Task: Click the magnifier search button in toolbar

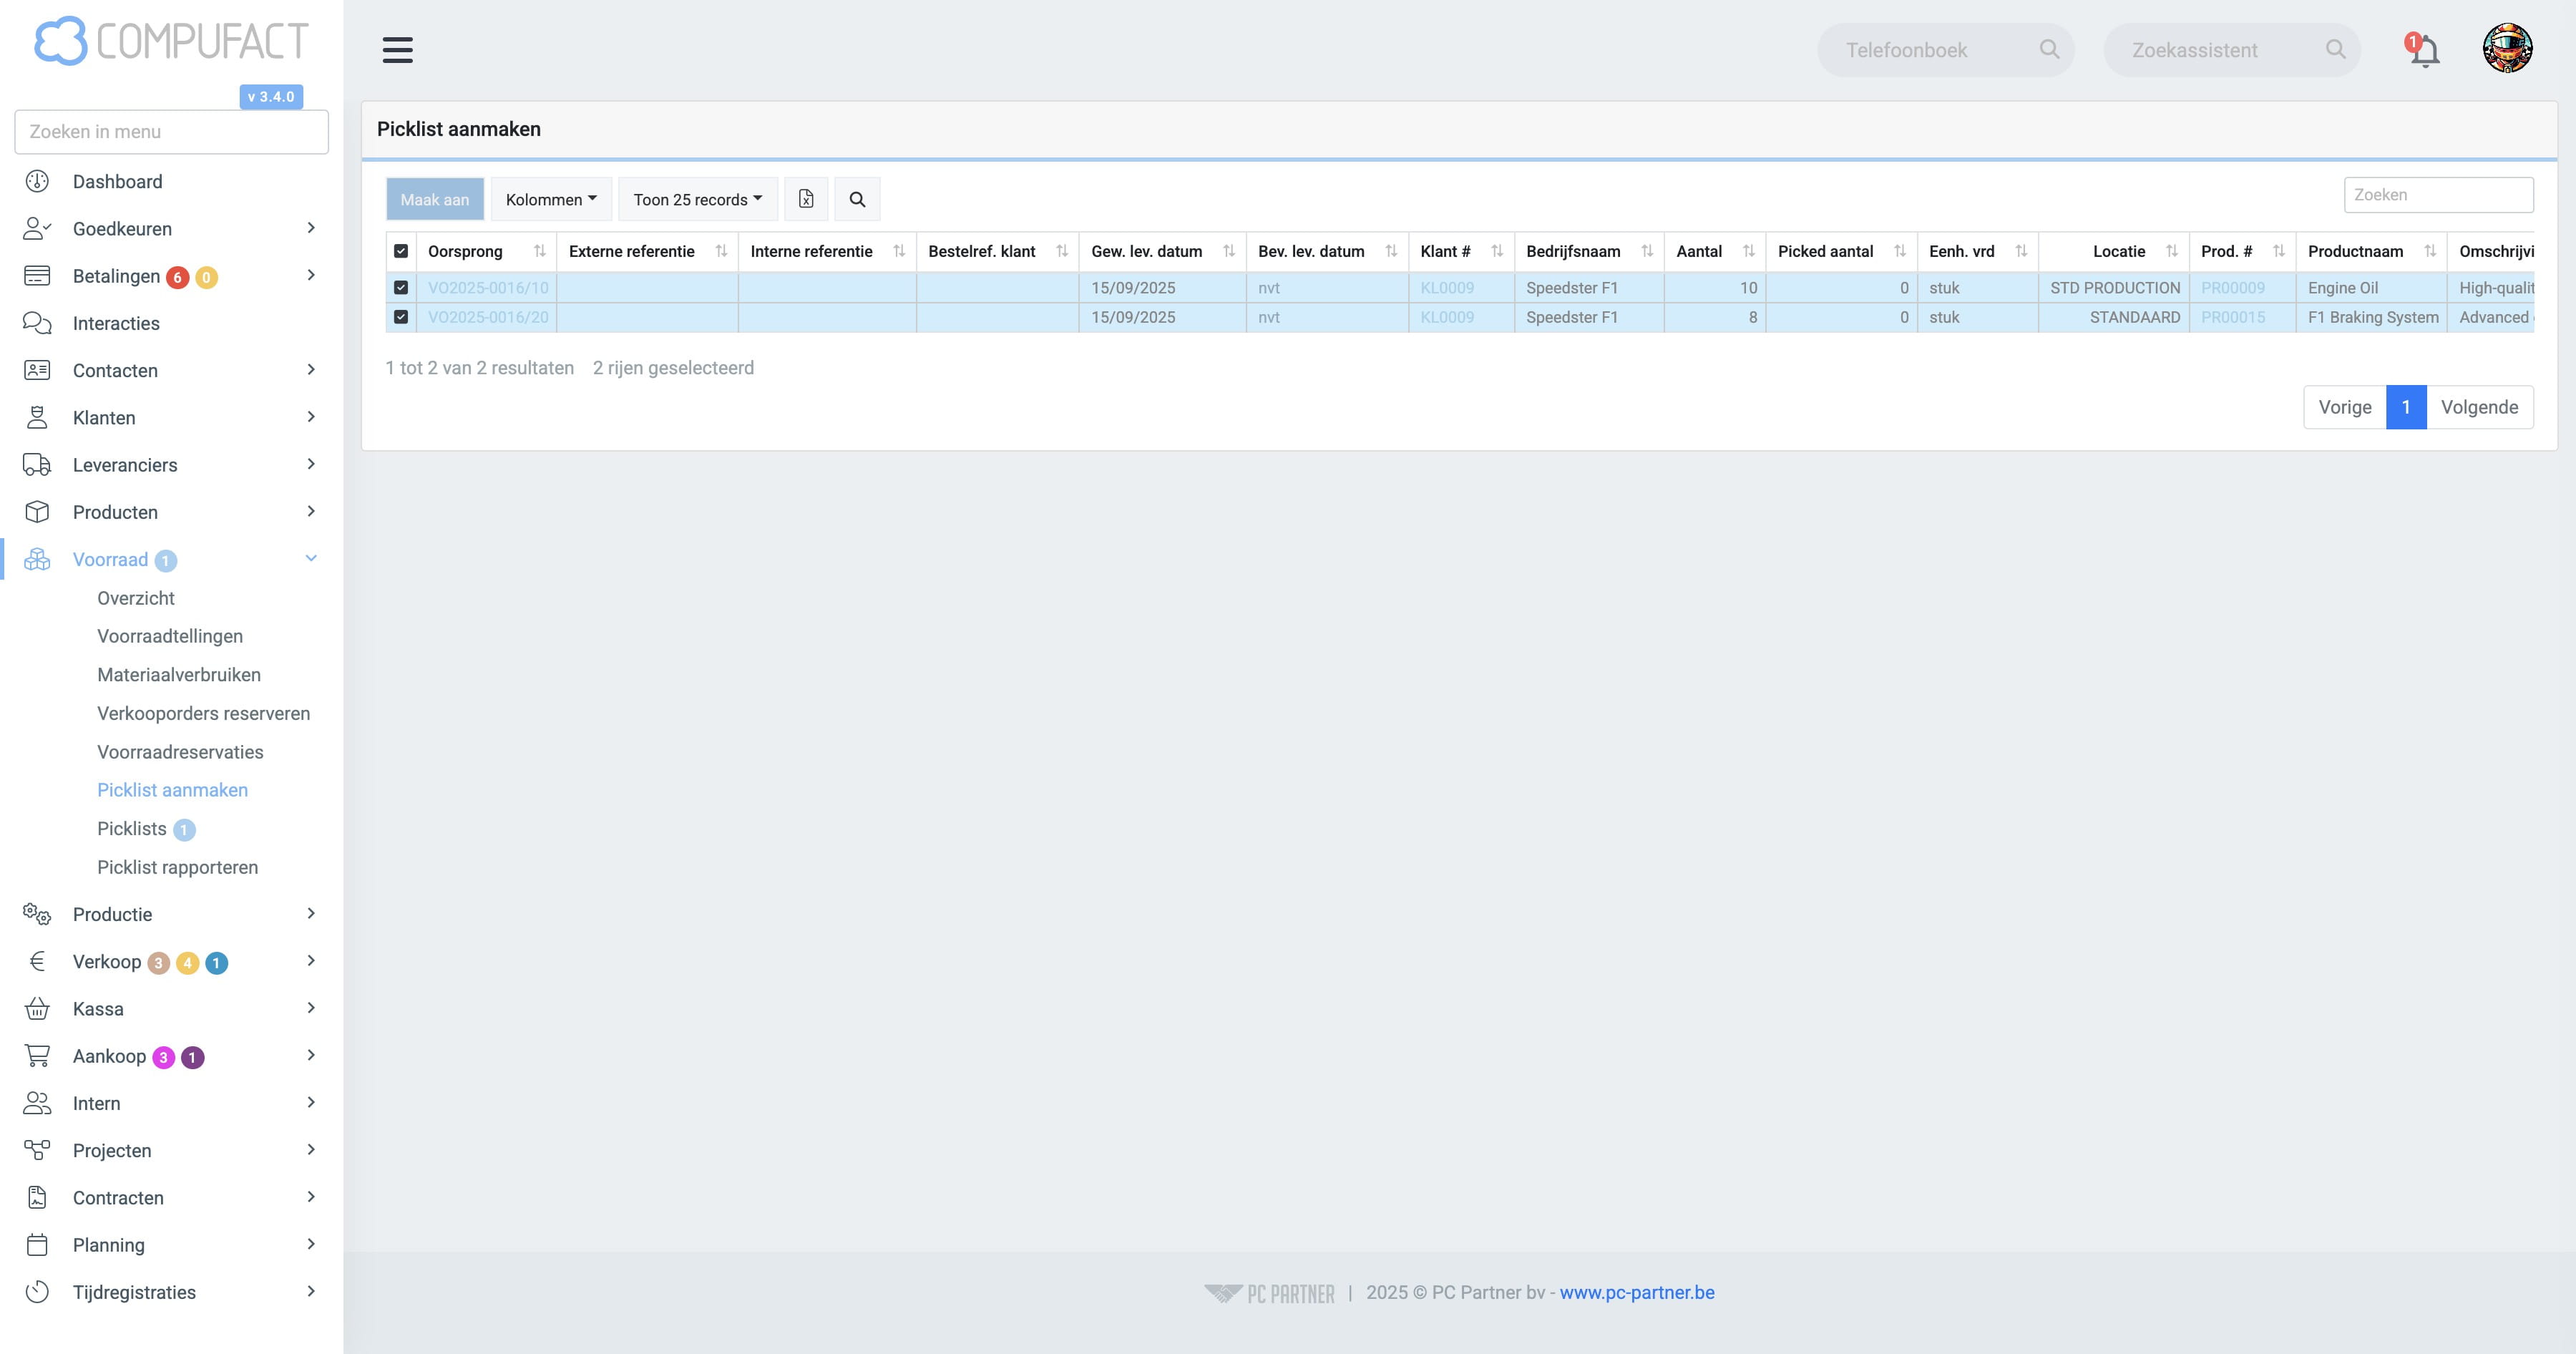Action: [857, 199]
